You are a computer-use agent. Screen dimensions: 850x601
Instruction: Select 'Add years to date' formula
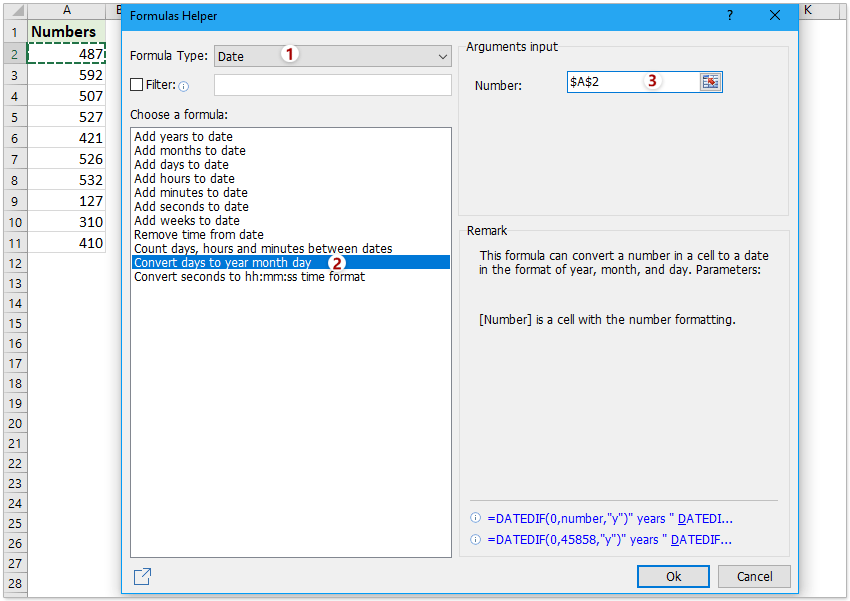[x=183, y=137]
